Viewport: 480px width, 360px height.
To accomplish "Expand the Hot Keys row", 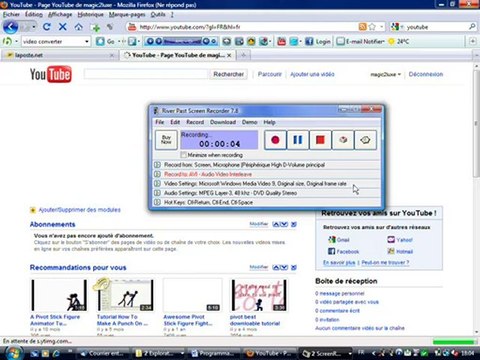I will (157, 202).
